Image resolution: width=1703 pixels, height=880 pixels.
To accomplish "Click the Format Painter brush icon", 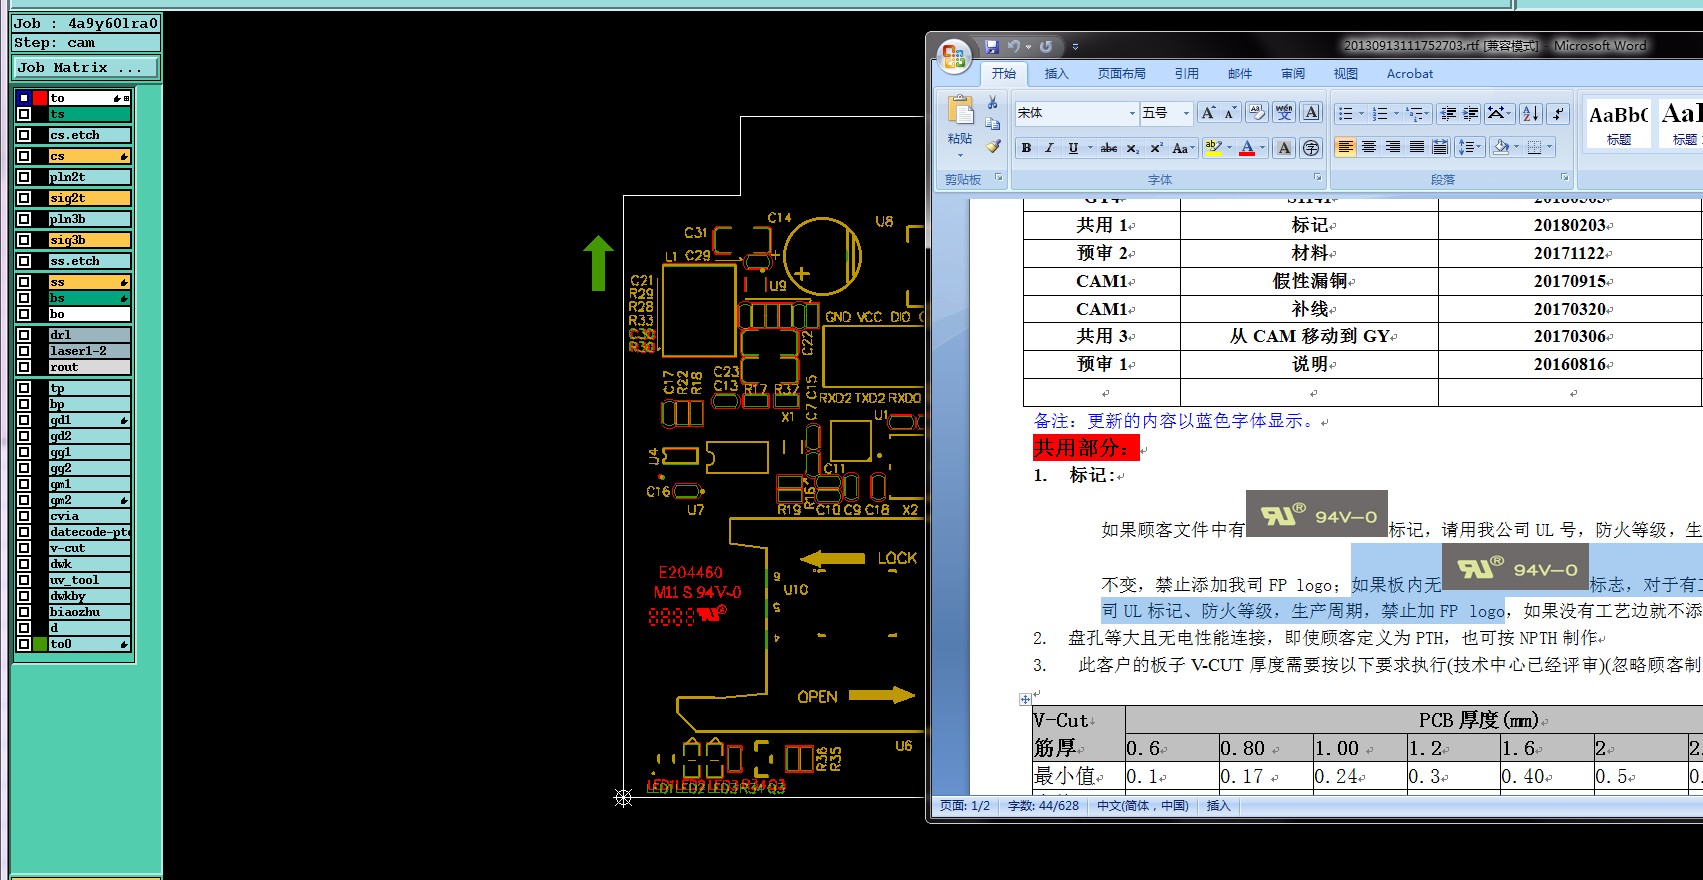I will pyautogui.click(x=993, y=147).
